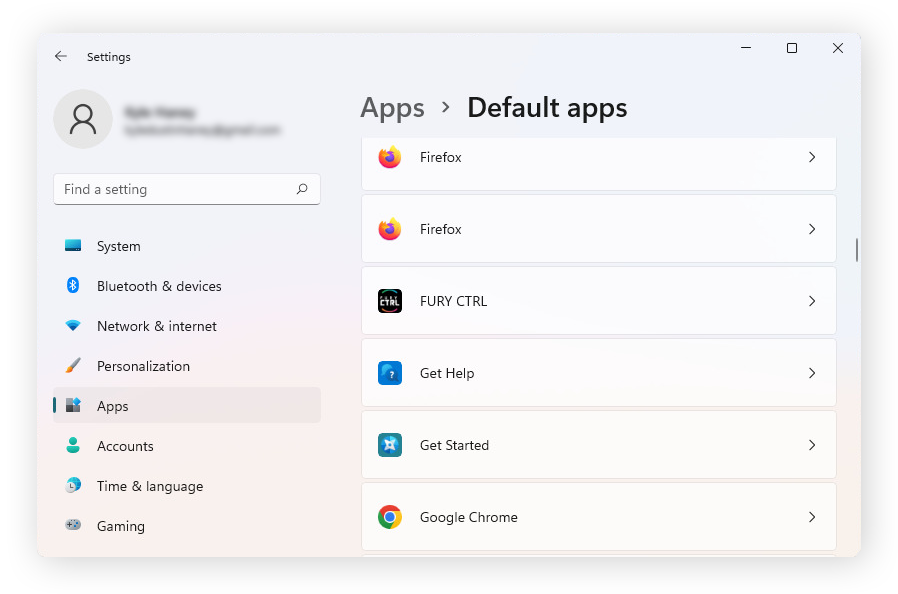Click the FURY CTRL app icon
The image size is (898, 594).
(x=389, y=300)
